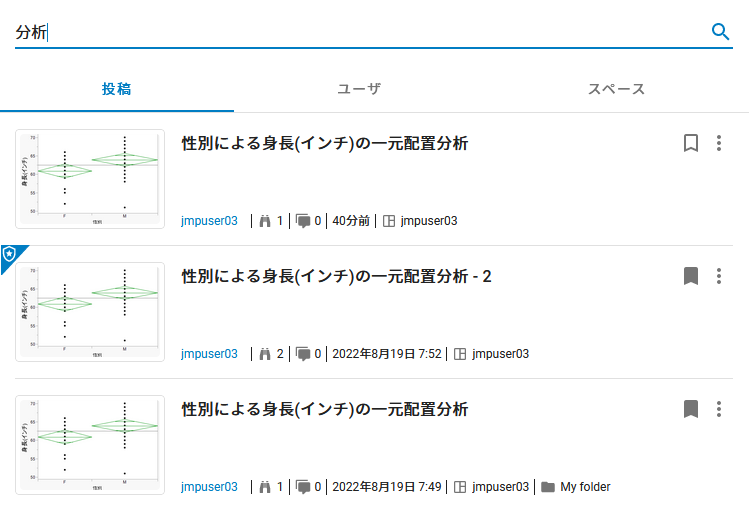
Task: Switch to the スペース tab
Action: point(616,89)
